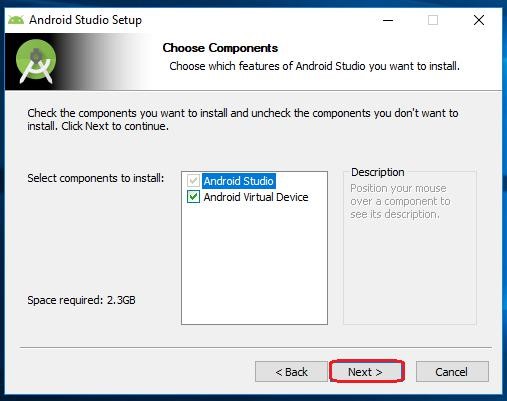Minimize the Android Studio Setup window
The image size is (507, 401).
388,20
